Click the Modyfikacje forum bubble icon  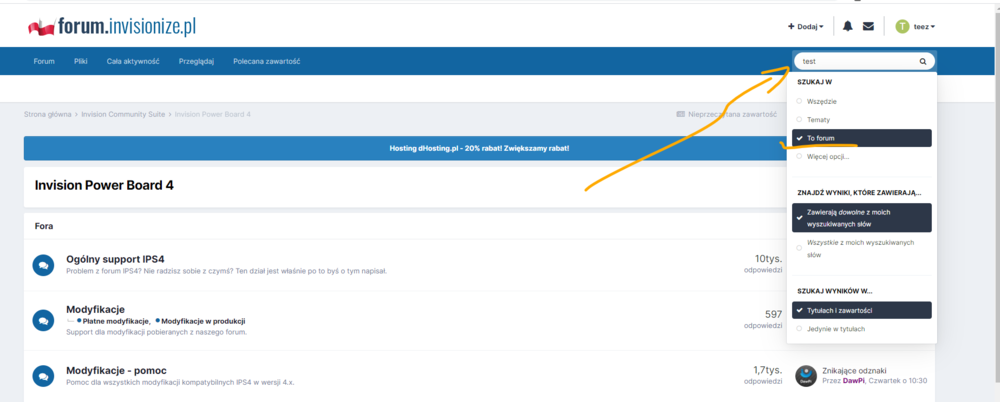coord(43,320)
